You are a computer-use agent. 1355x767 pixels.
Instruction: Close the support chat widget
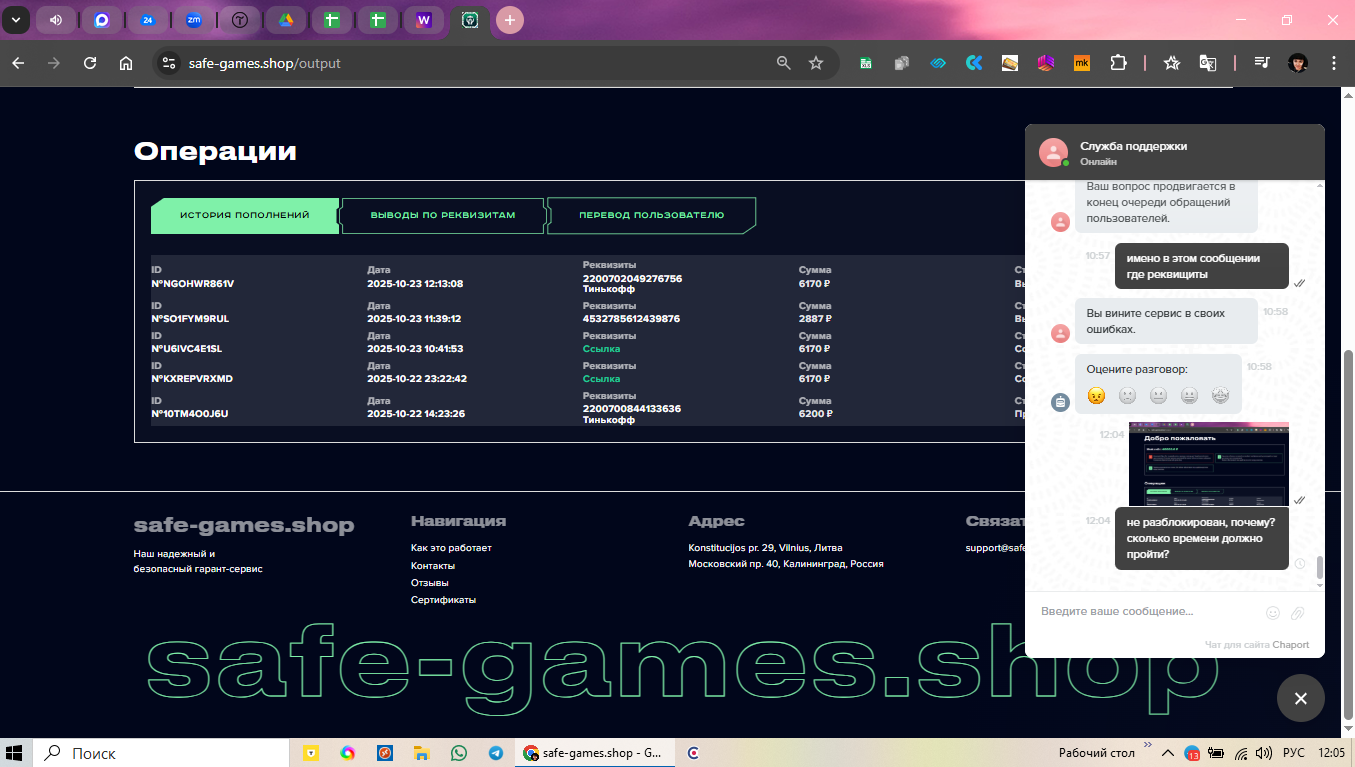tap(1300, 698)
